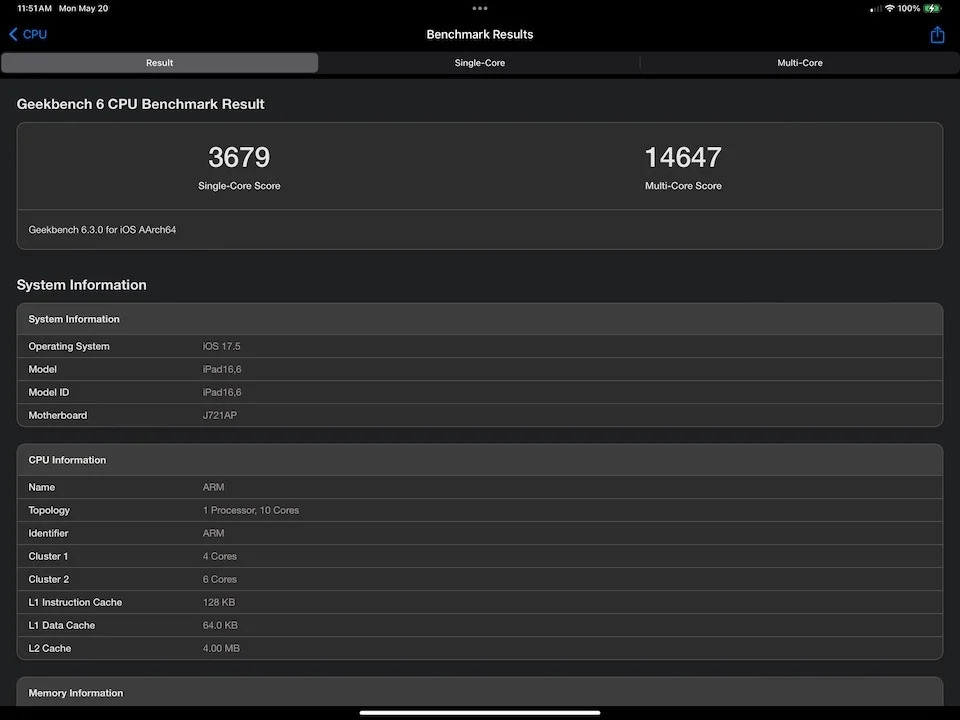The image size is (960, 720).
Task: Switch to the Multi-Core tab
Action: click(x=800, y=62)
